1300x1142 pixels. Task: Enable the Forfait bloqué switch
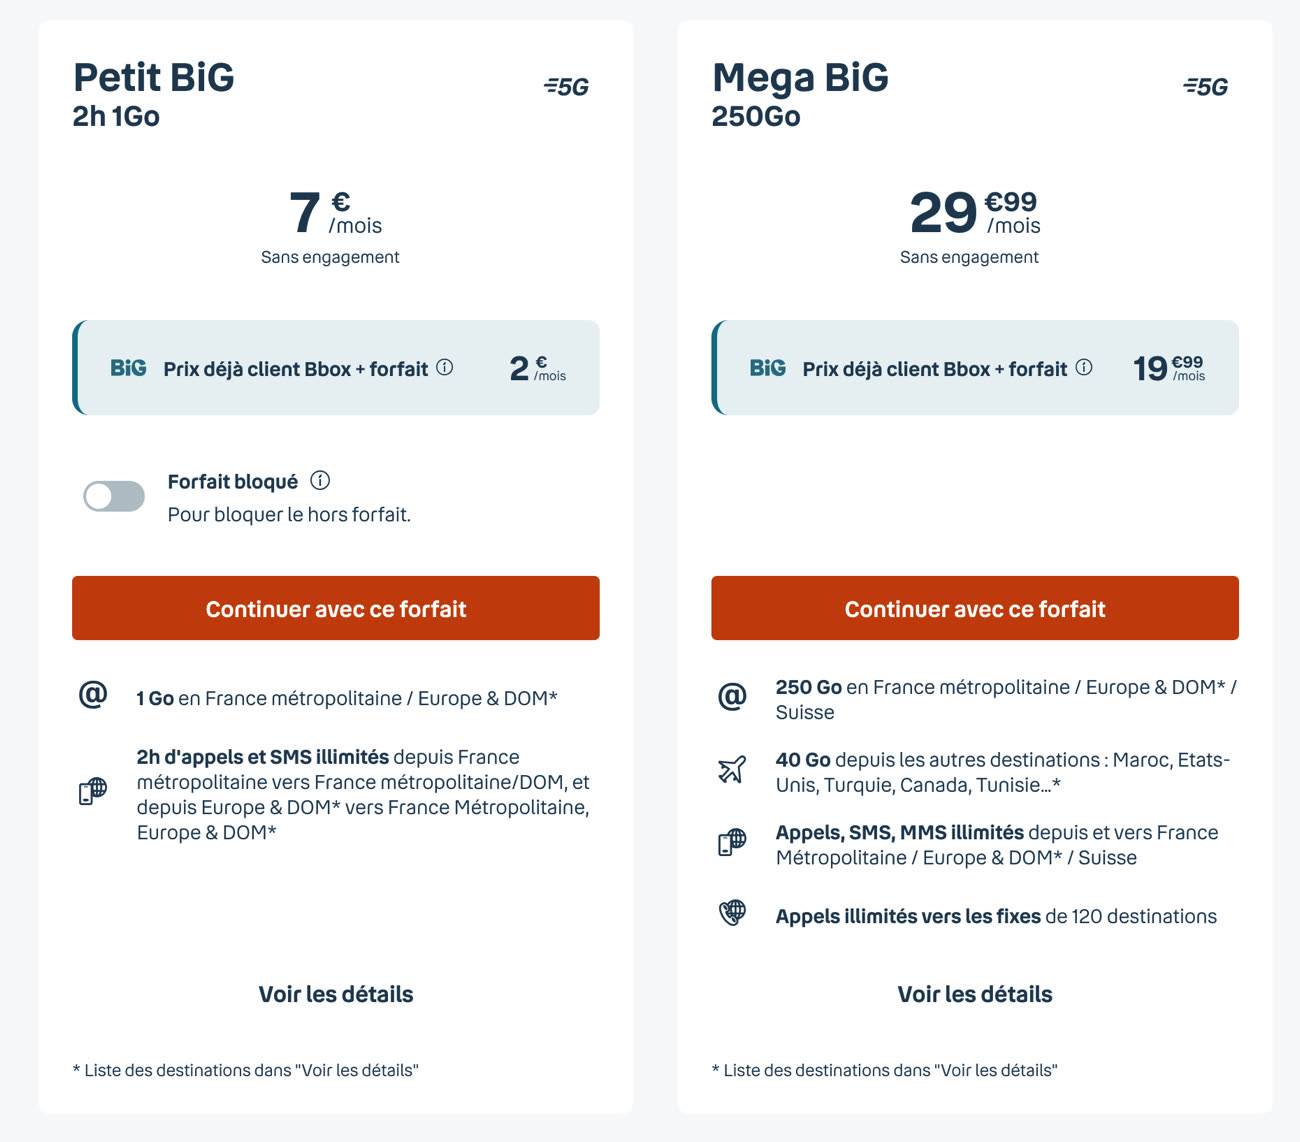pyautogui.click(x=114, y=496)
